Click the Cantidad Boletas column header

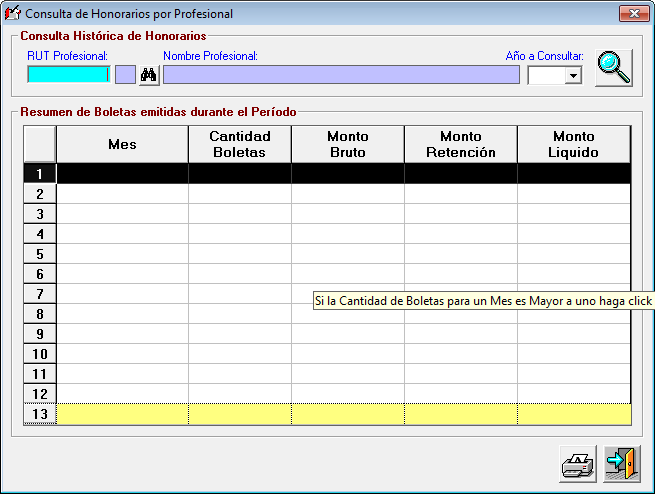(240, 144)
